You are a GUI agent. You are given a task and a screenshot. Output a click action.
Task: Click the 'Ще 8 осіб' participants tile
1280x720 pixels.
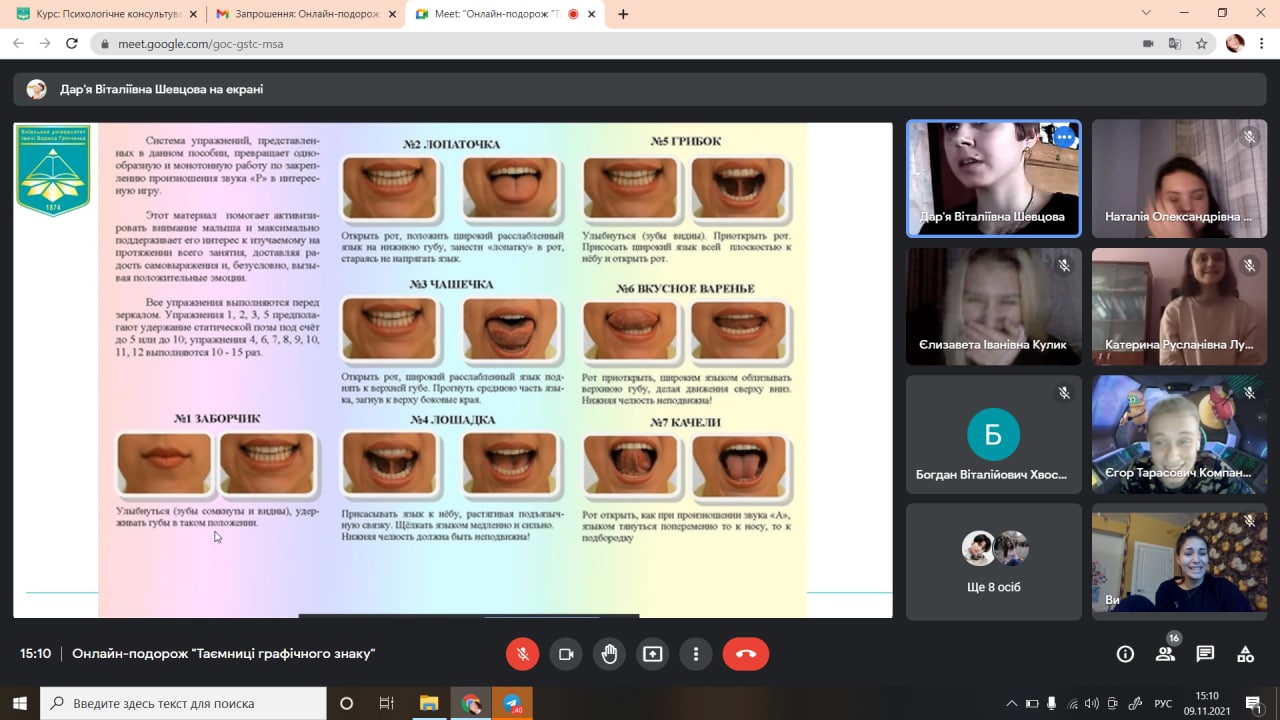point(994,561)
